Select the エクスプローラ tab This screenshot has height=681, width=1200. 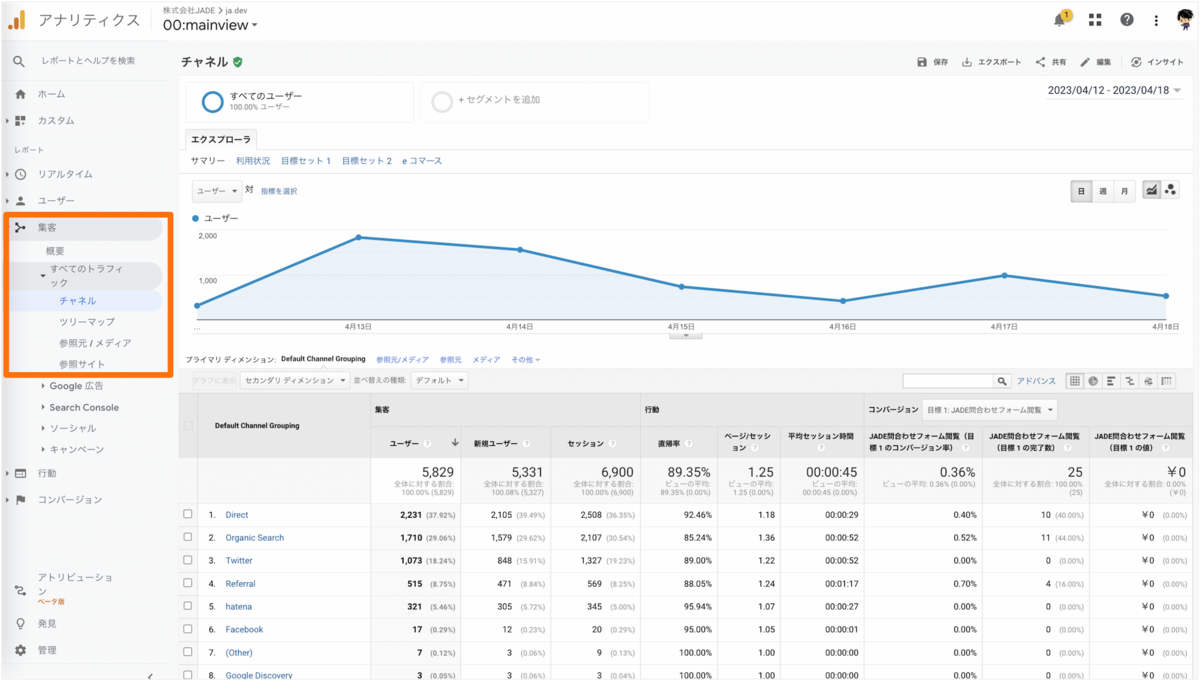[x=222, y=139]
